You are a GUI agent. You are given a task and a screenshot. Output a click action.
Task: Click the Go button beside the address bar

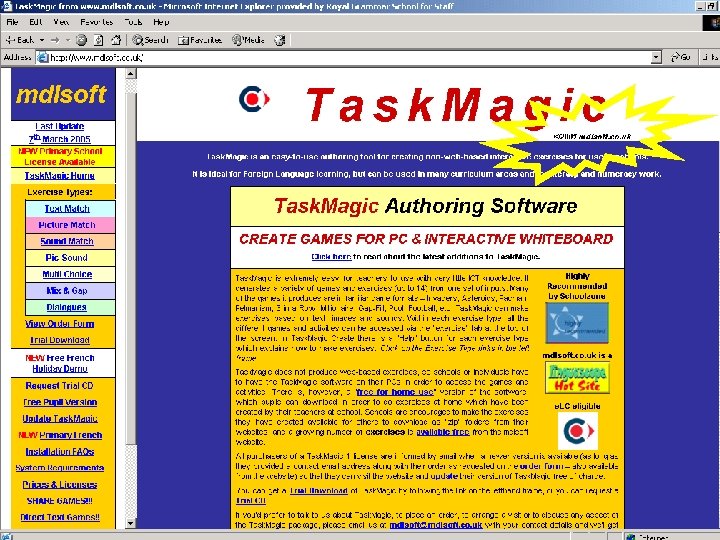(x=681, y=57)
